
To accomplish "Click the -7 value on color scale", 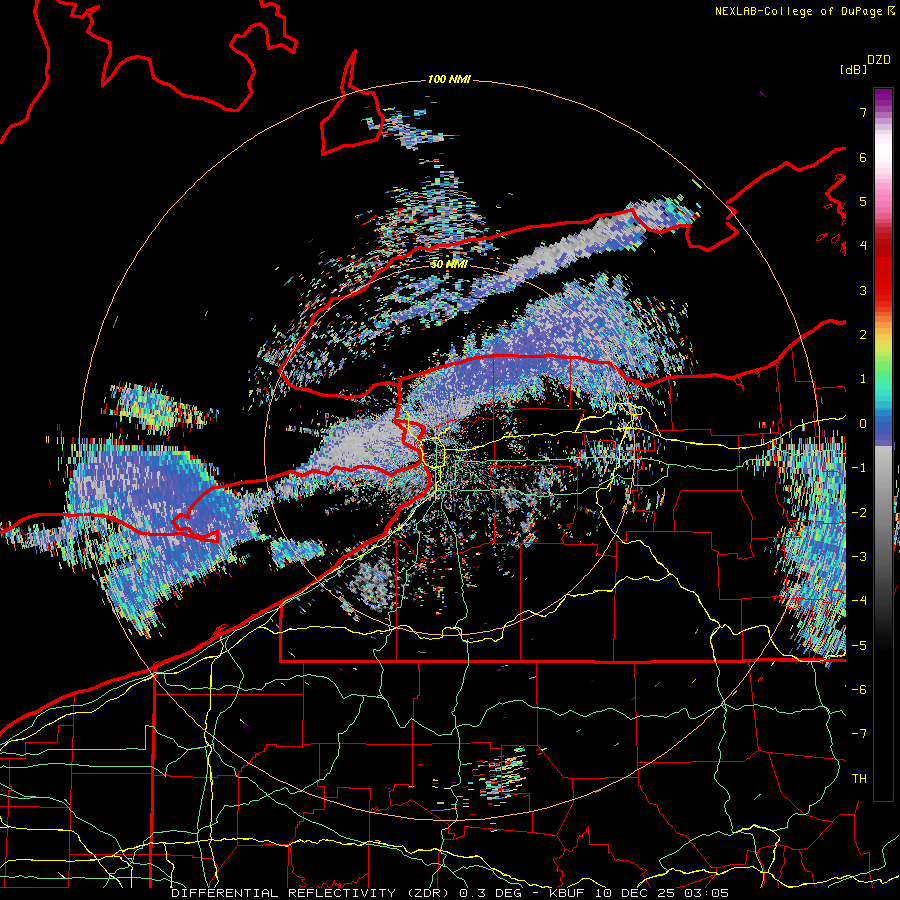I will (x=859, y=734).
